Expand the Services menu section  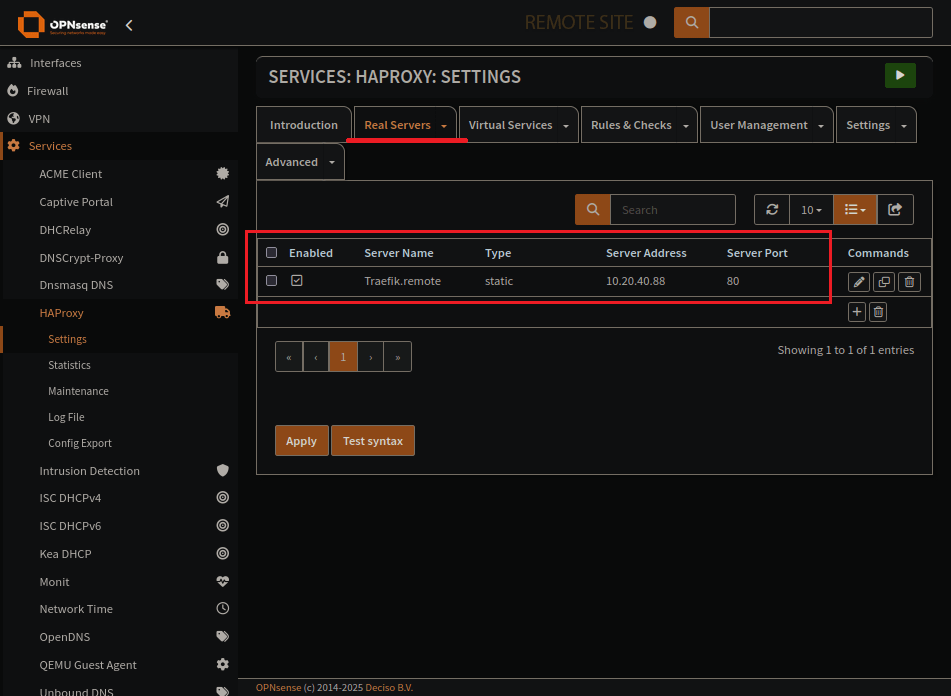pyautogui.click(x=50, y=146)
